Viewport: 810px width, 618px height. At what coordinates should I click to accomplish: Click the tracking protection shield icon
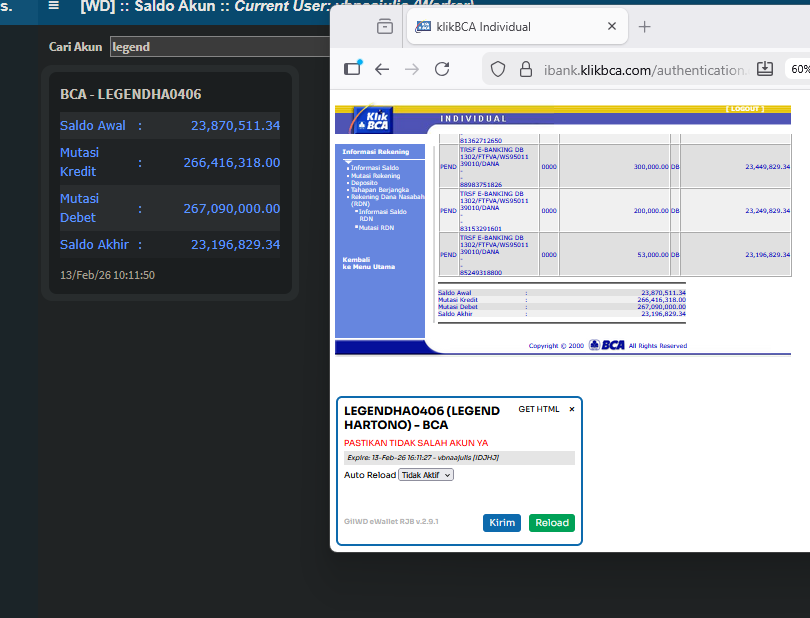(497, 69)
